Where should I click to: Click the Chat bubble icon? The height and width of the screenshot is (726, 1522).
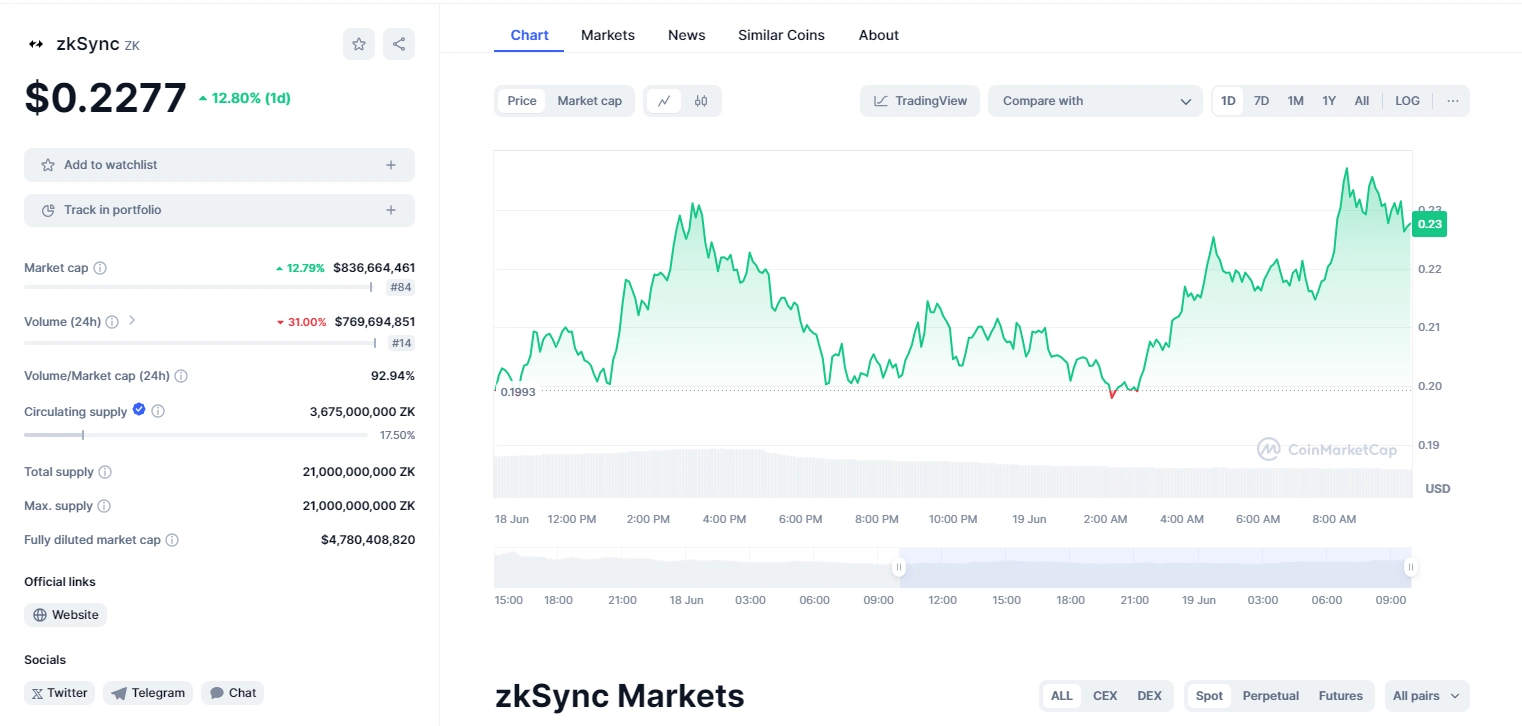coord(216,693)
